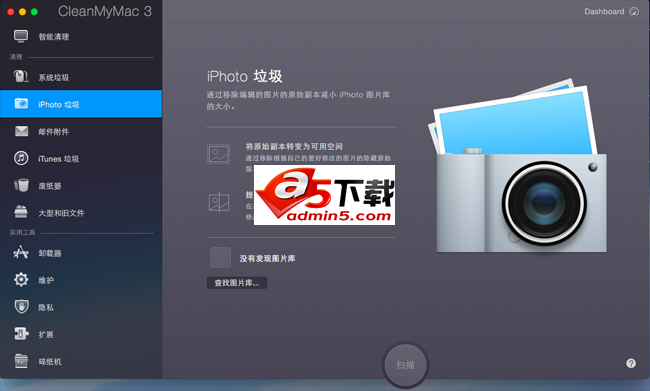
Task: Click the Smart Cleanup monitor icon
Action: click(x=21, y=36)
